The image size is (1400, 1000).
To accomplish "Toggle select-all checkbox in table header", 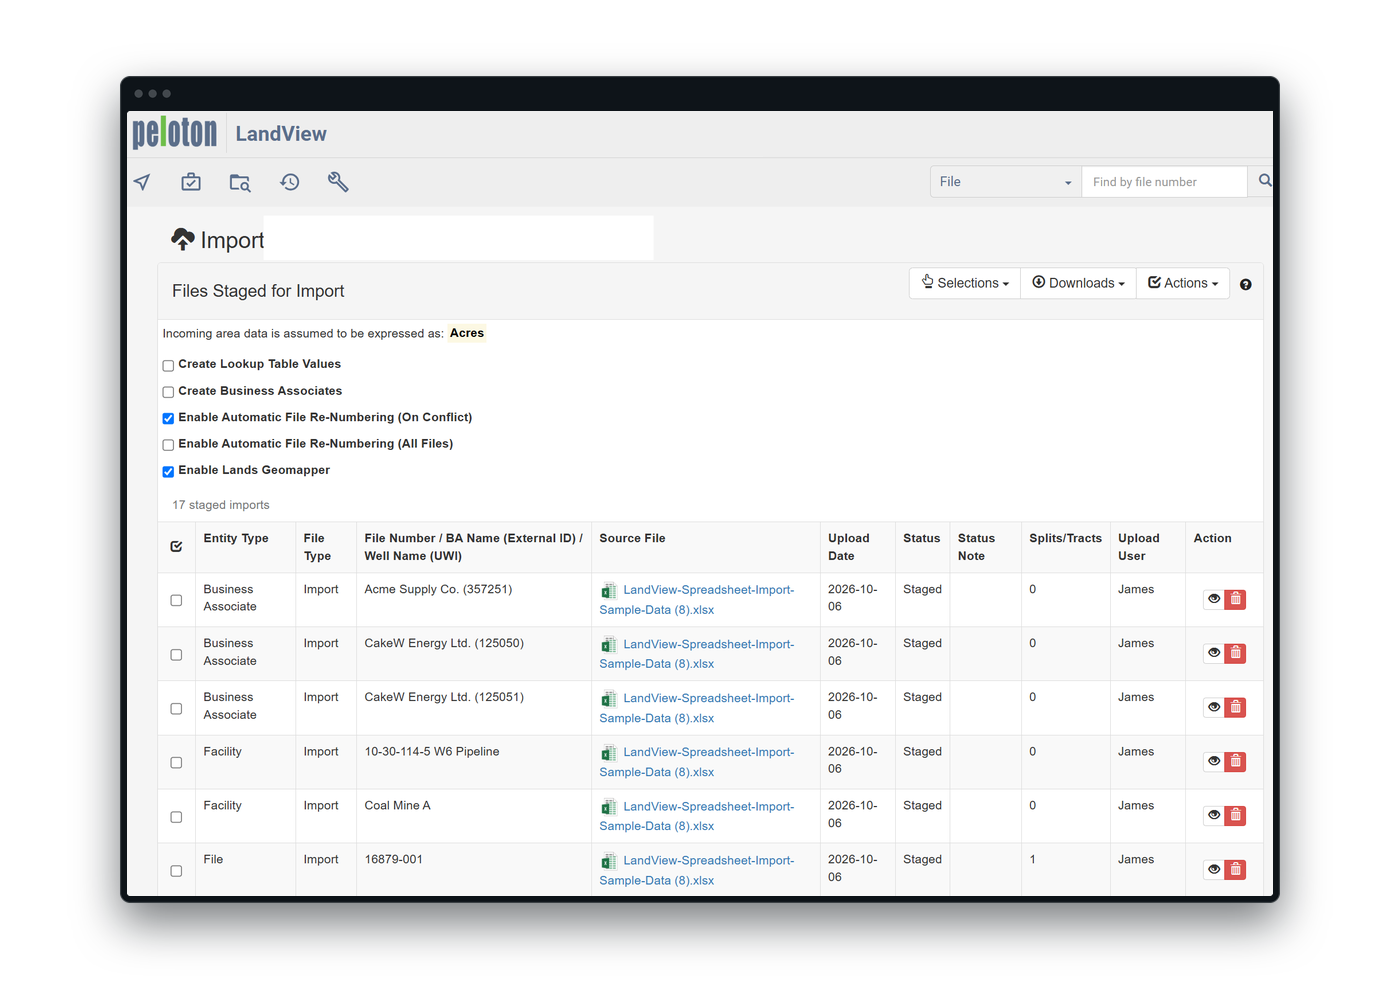I will click(x=176, y=546).
